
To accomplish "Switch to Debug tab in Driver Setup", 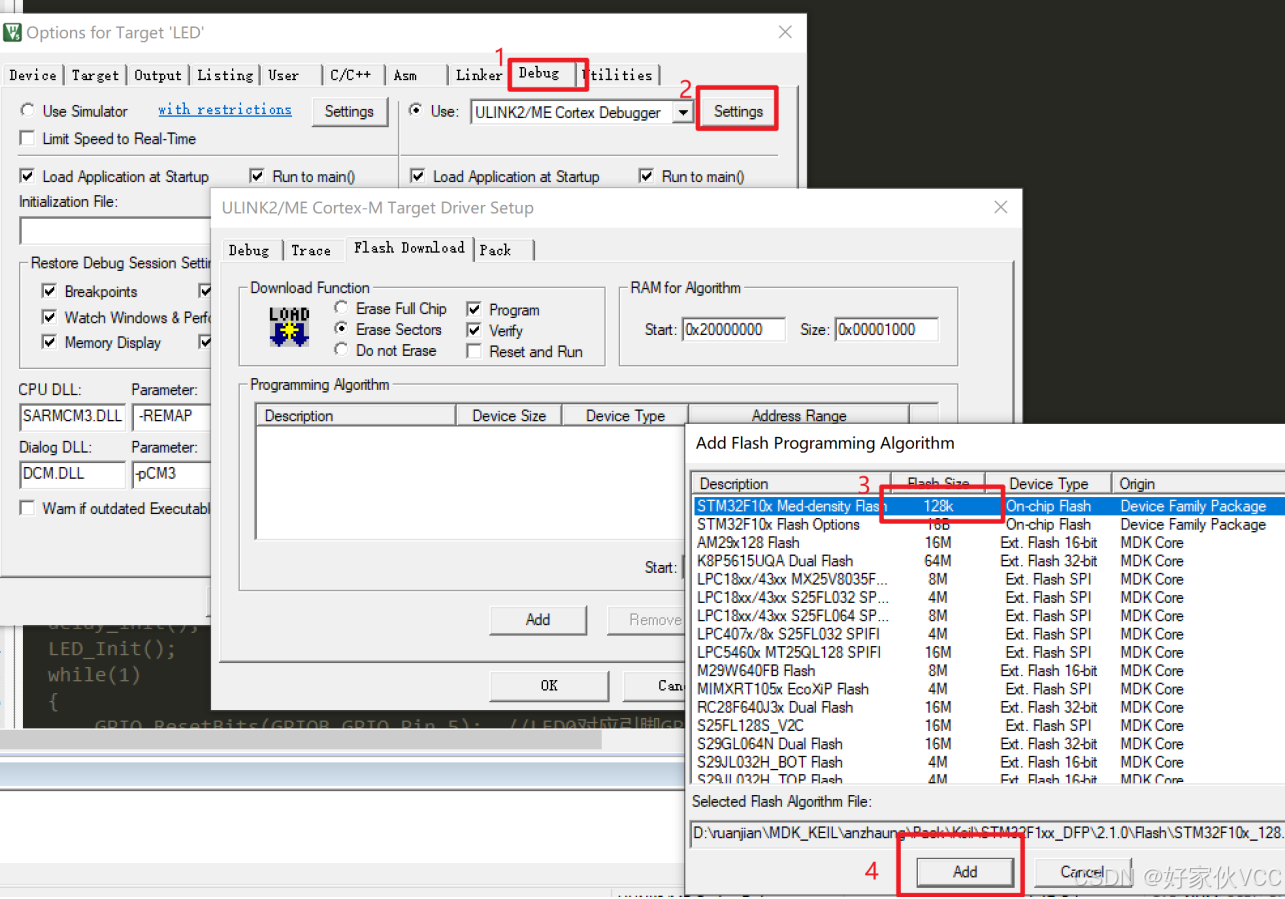I will pyautogui.click(x=248, y=250).
